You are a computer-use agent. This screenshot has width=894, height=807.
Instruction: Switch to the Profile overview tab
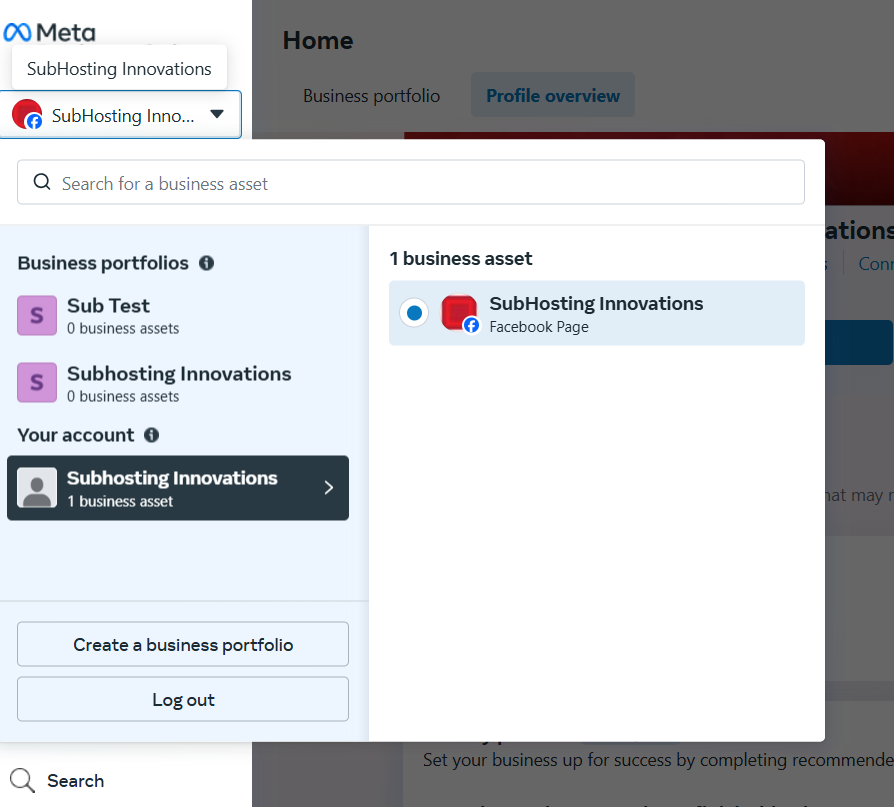(552, 95)
